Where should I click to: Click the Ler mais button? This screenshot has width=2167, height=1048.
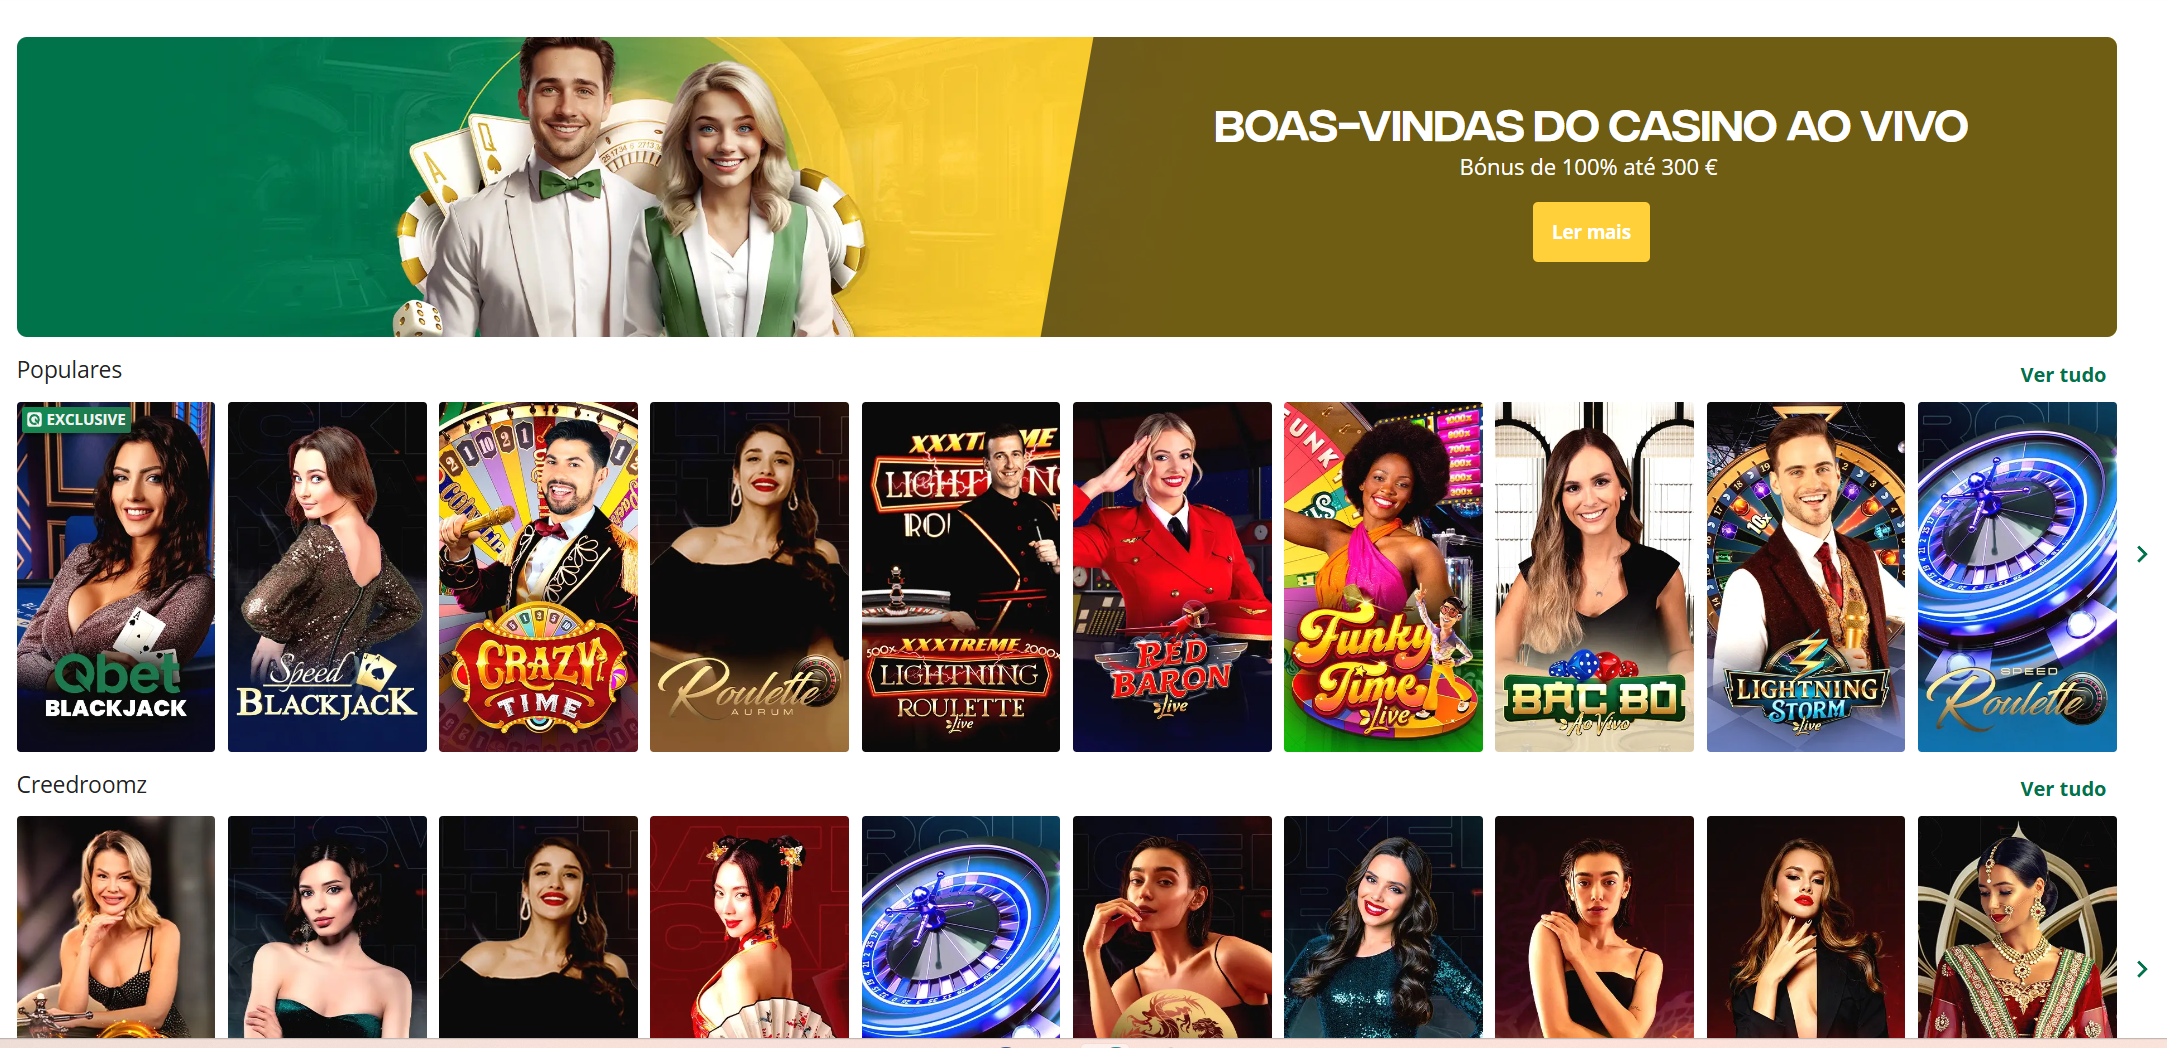(1591, 232)
